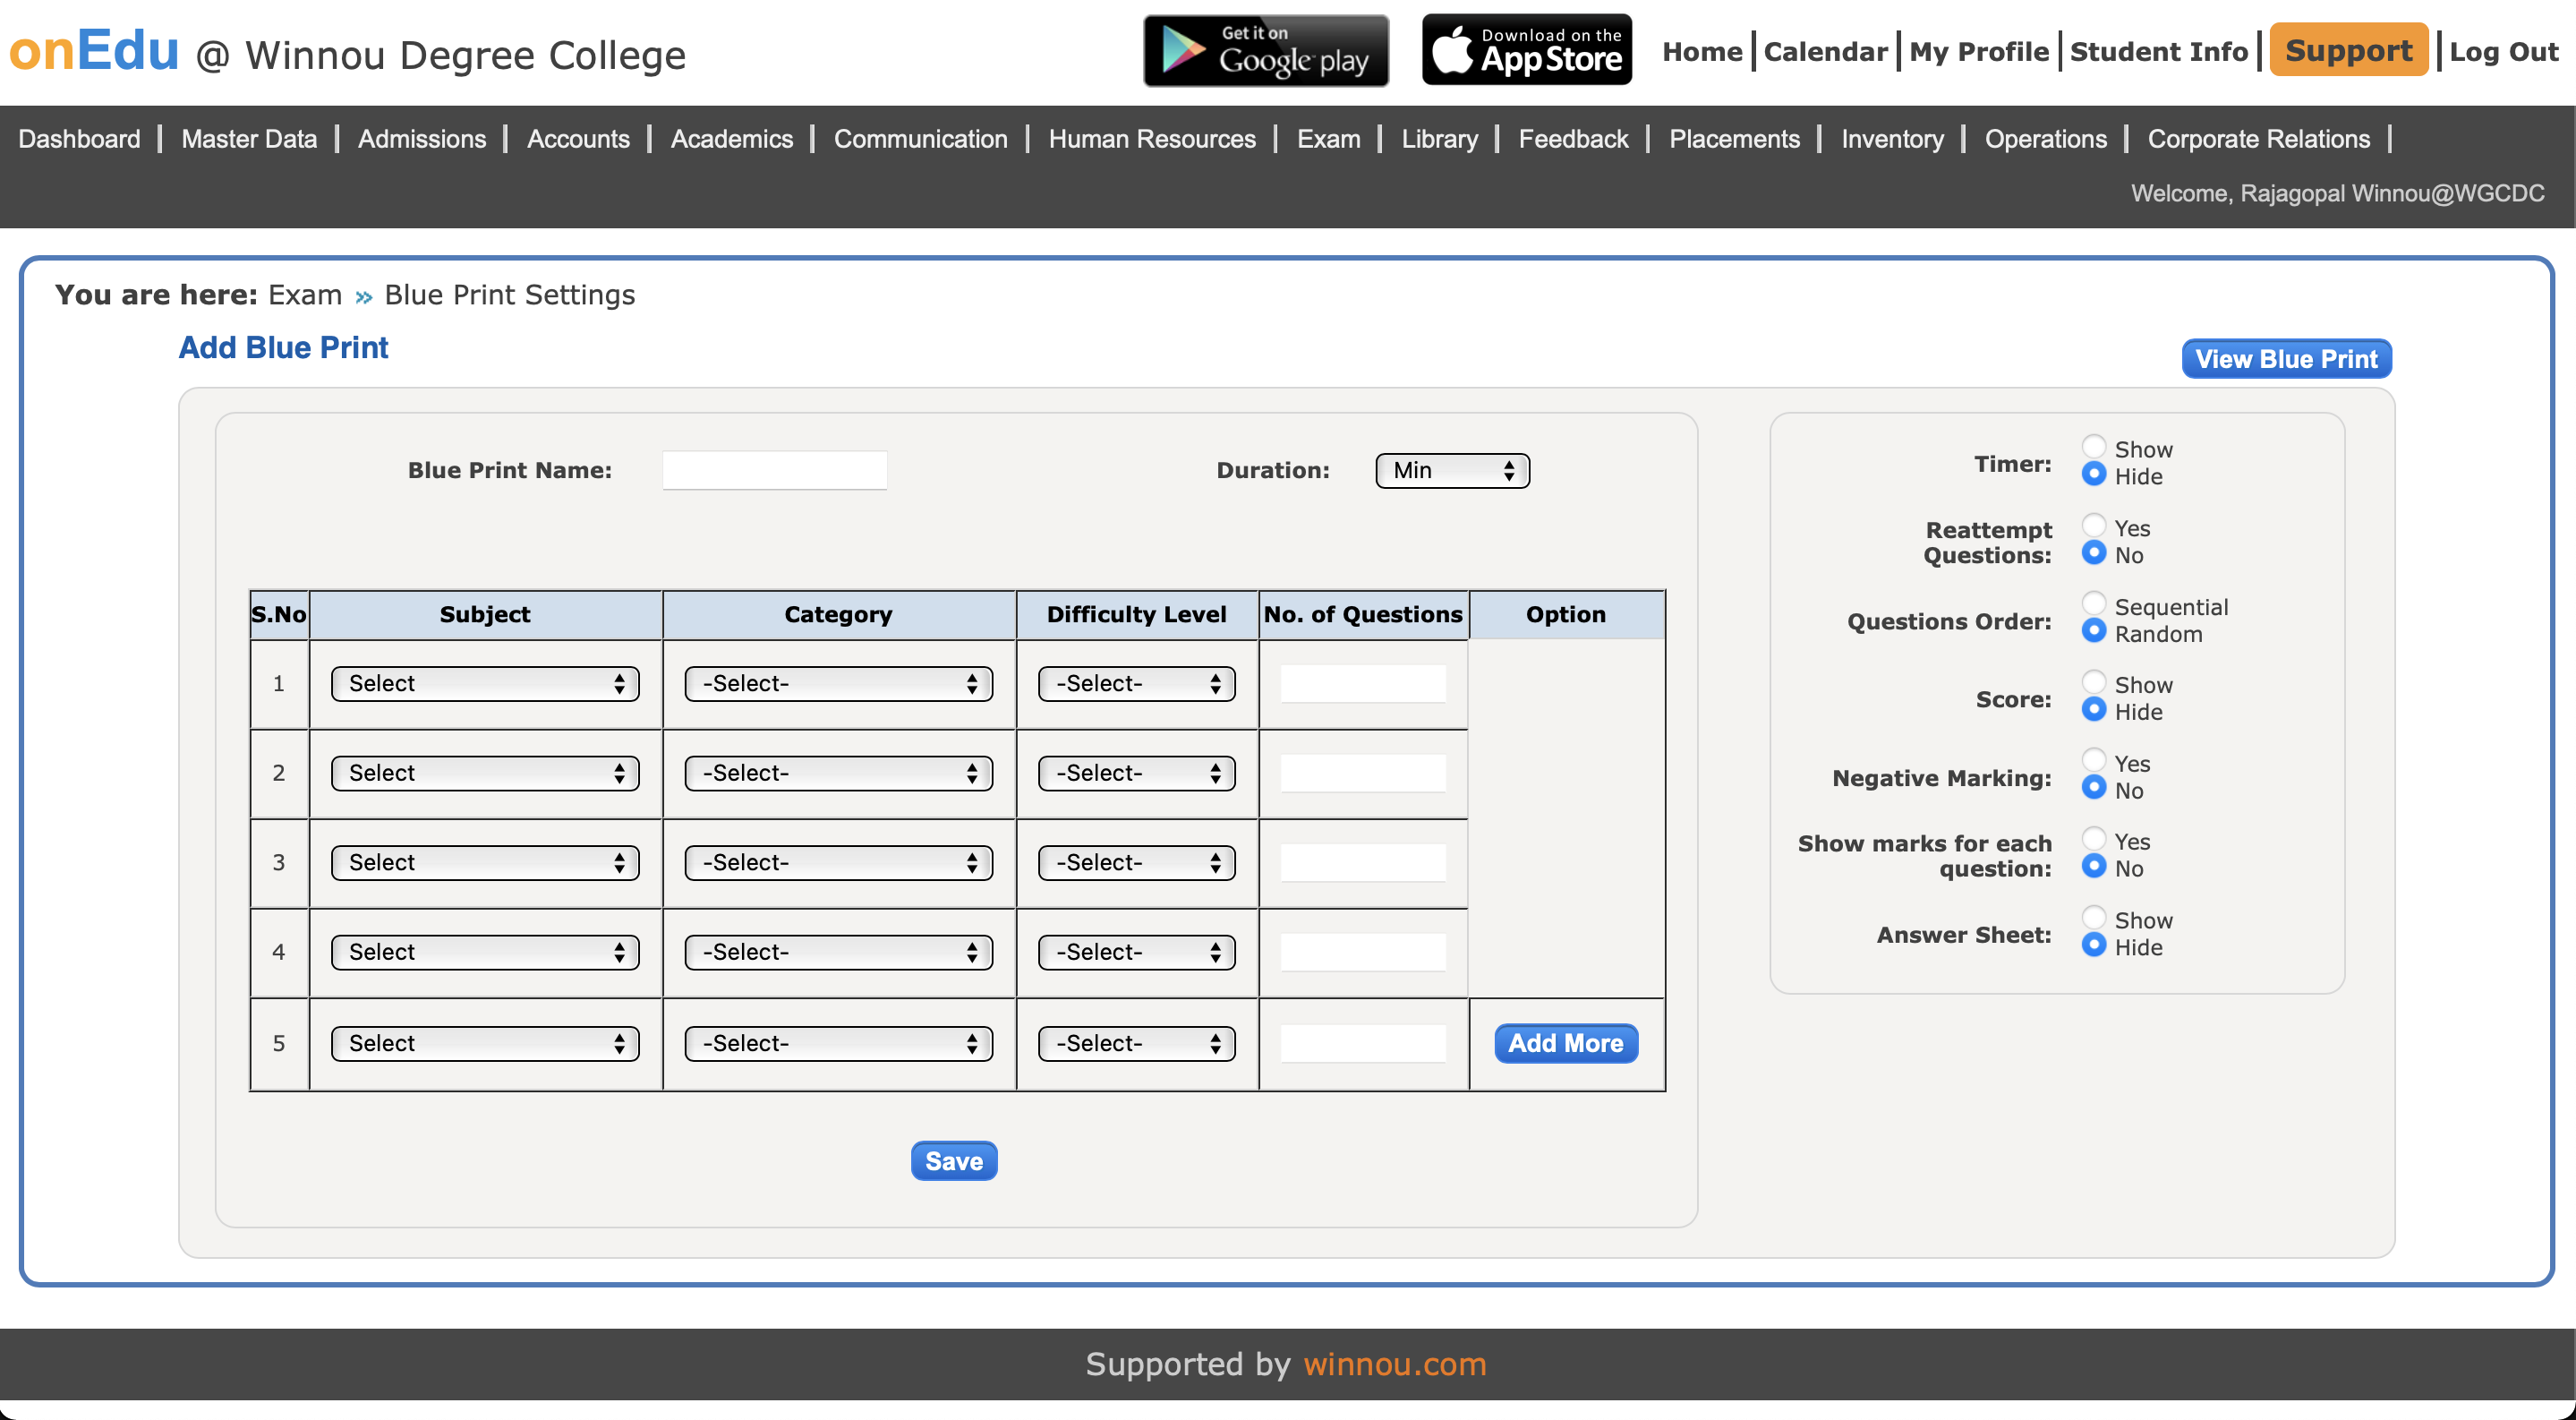Viewport: 2576px width, 1420px height.
Task: Click the orange Support button
Action: (2348, 50)
